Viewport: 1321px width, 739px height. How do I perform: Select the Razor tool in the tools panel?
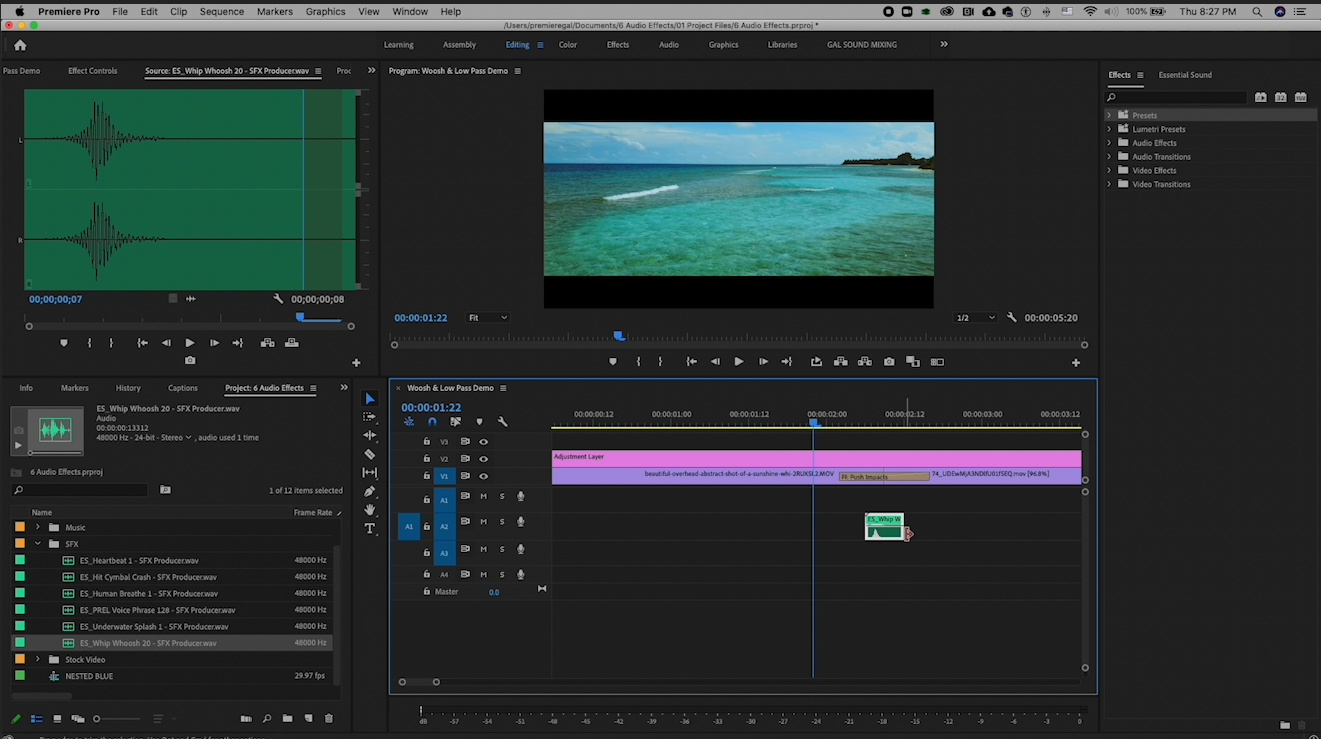coord(370,454)
